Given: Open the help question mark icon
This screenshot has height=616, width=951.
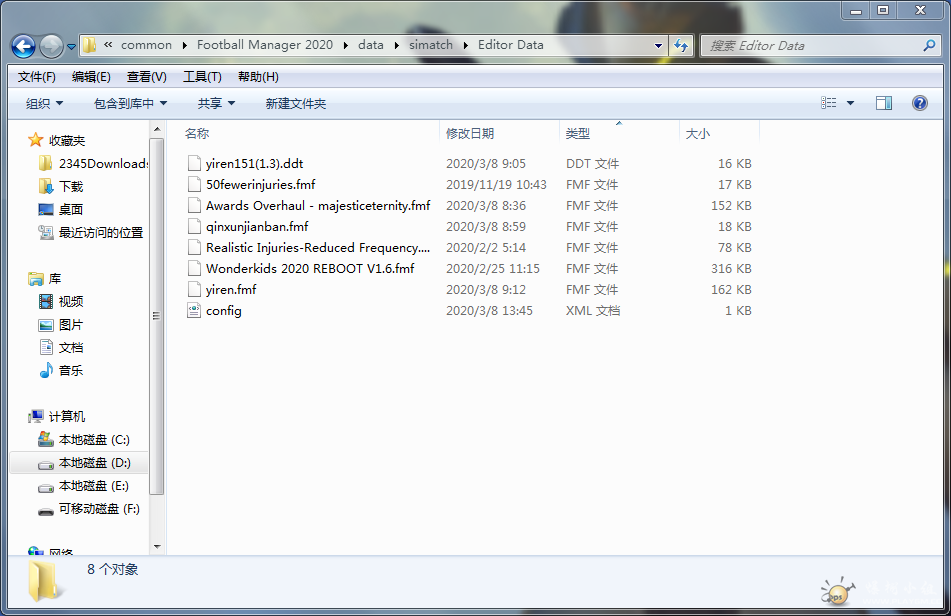Looking at the screenshot, I should pos(919,103).
